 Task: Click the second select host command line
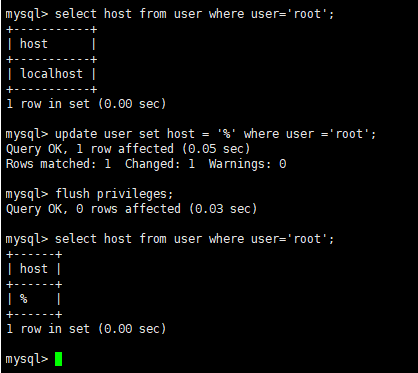(x=170, y=239)
